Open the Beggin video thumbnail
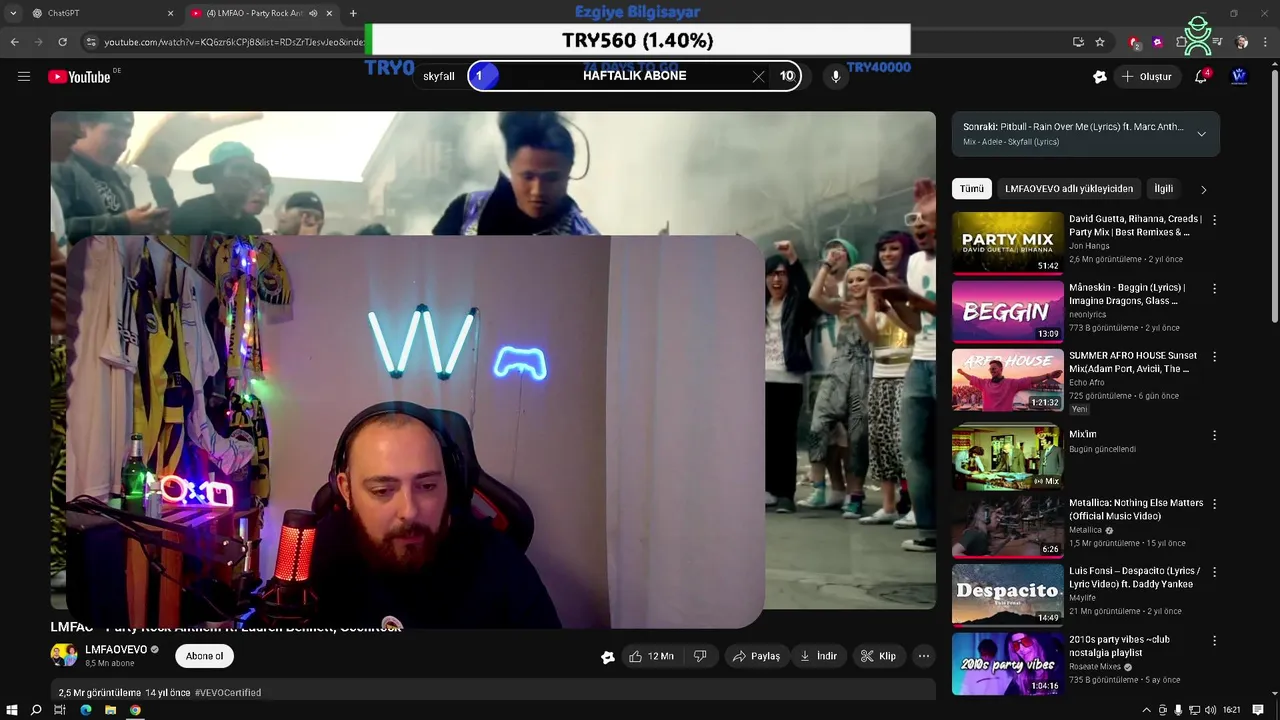 click(1007, 311)
